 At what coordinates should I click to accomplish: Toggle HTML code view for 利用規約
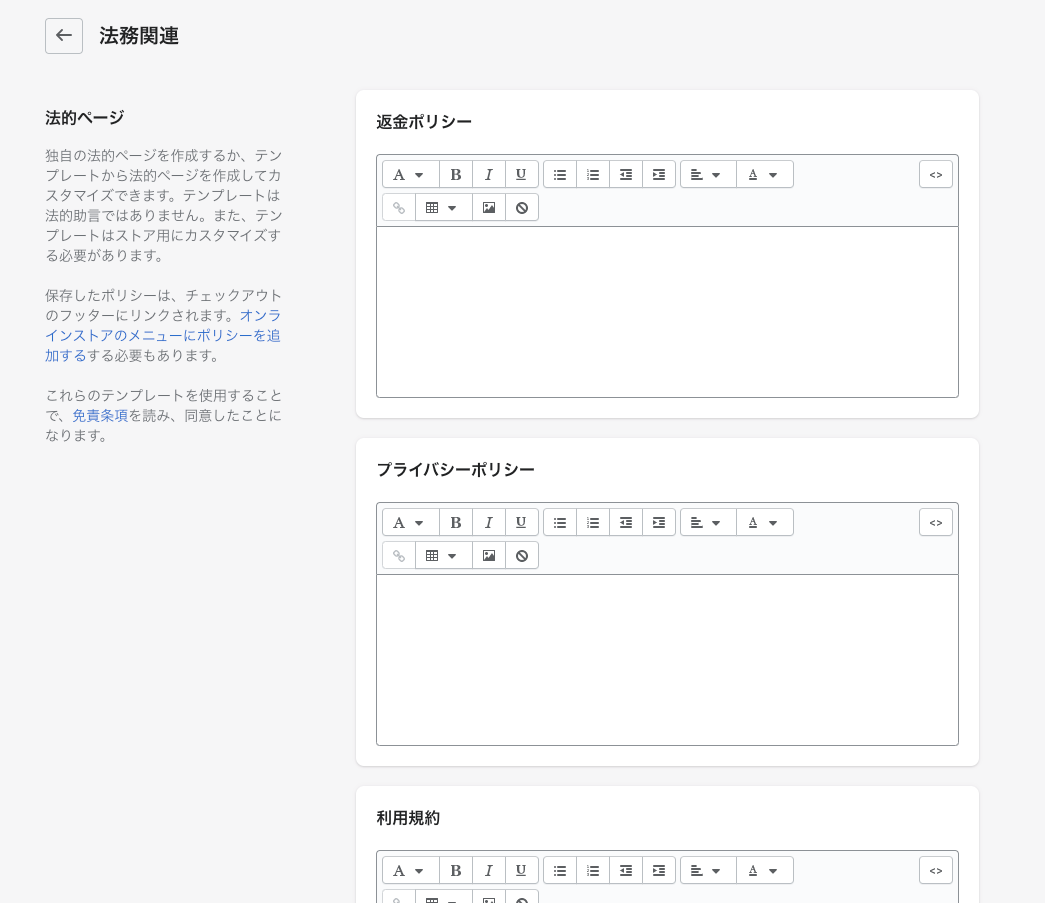click(x=936, y=870)
